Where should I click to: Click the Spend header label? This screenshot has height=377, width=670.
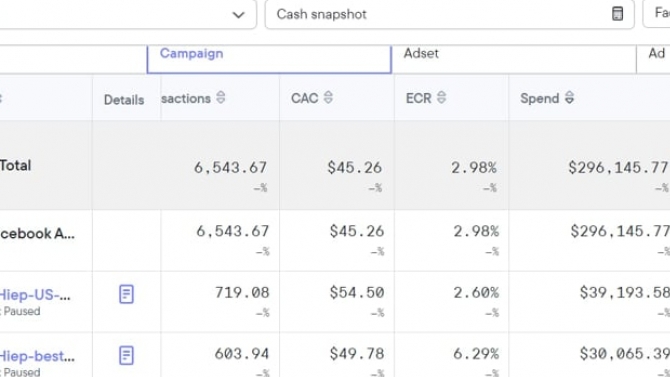pyautogui.click(x=540, y=98)
